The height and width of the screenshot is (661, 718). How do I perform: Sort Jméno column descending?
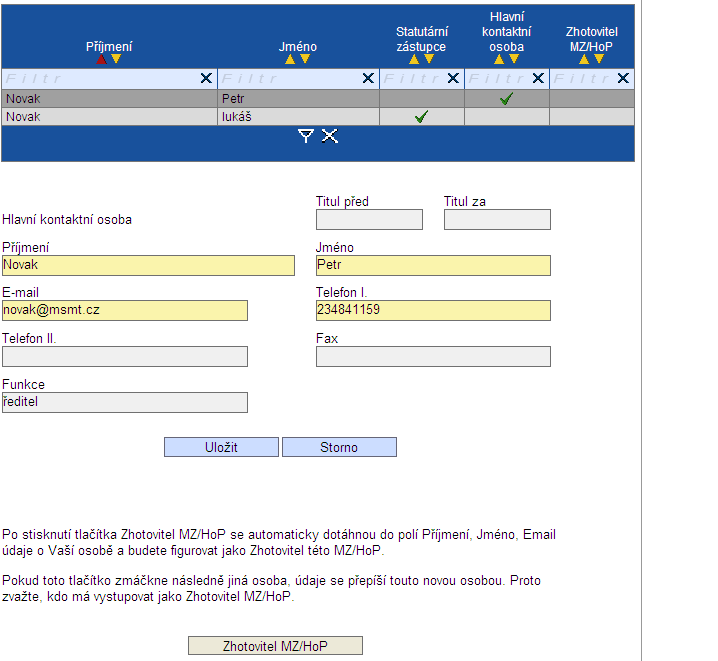pos(305,59)
